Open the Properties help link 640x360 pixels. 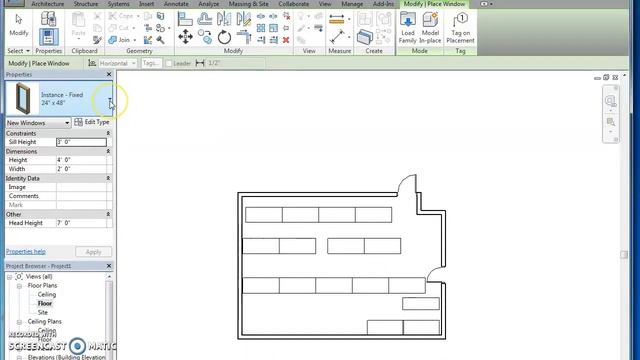(x=26, y=251)
